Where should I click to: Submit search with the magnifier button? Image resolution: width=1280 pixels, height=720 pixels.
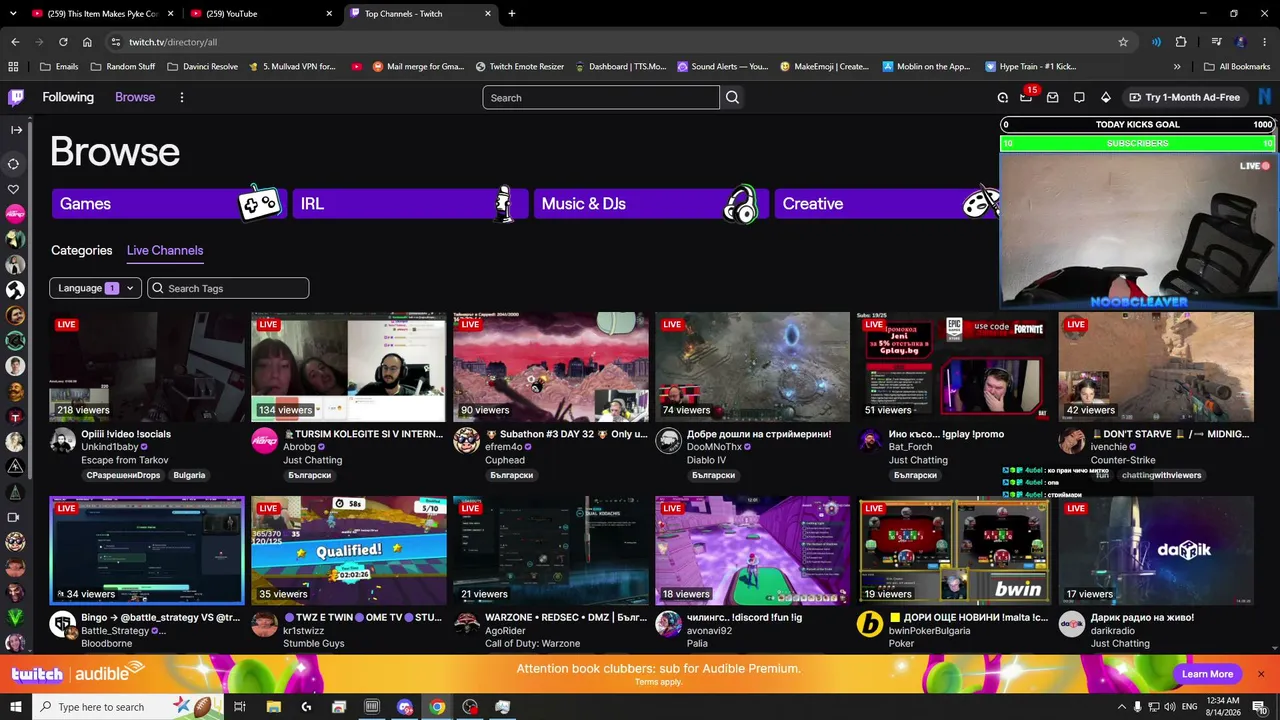click(733, 97)
